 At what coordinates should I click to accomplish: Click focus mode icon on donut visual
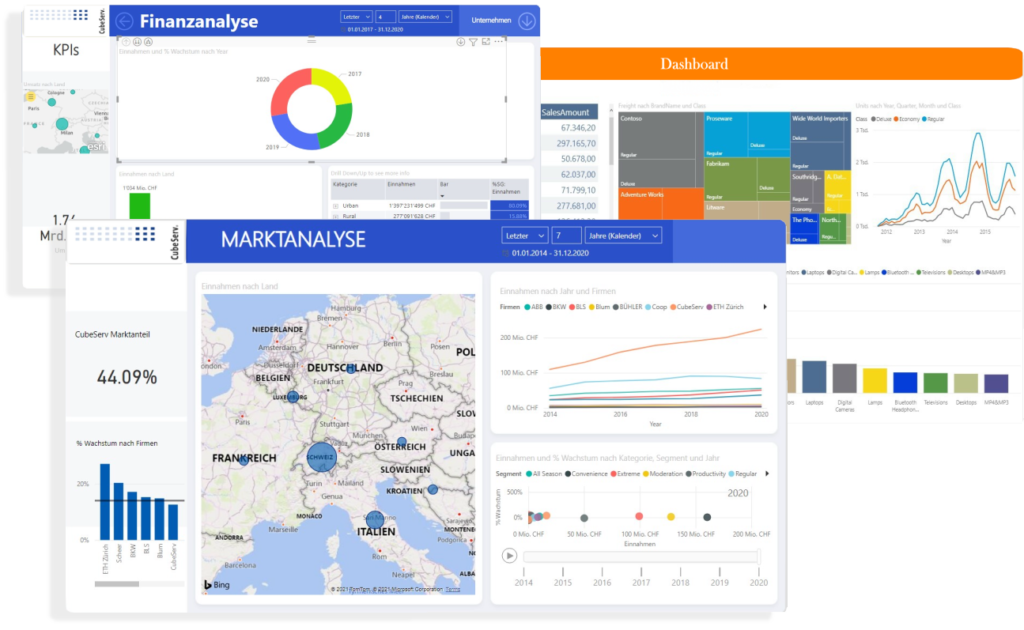486,42
